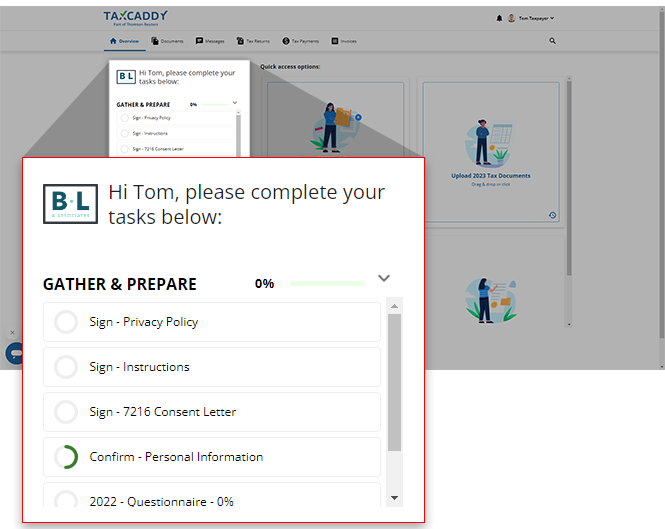
Task: Collapse Gather & Prepare chevron in small panel
Action: coord(235,103)
